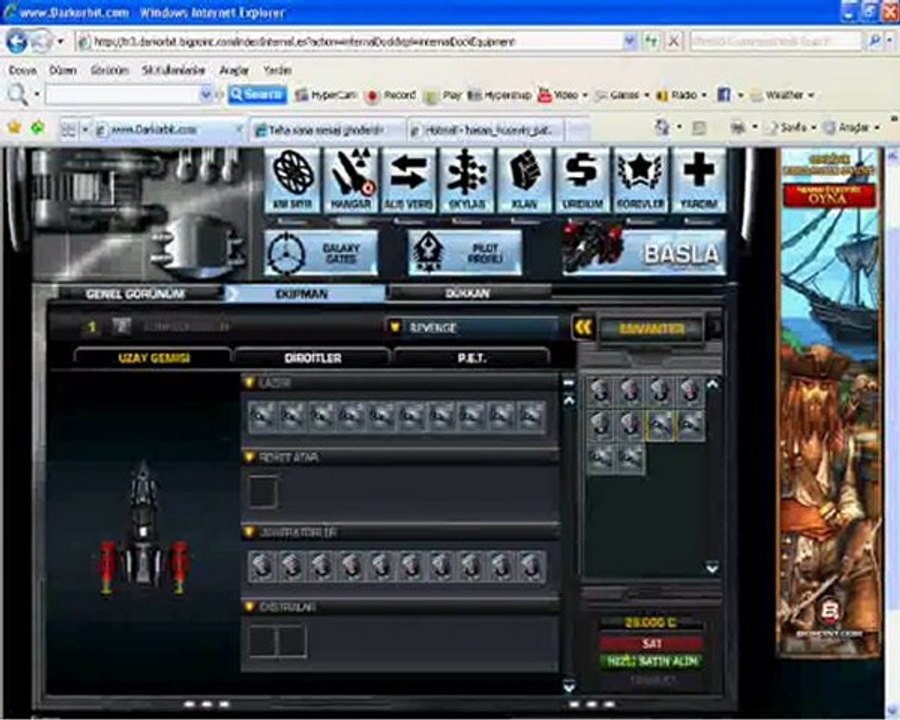This screenshot has width=900, height=720.
Task: Click OYNA on the pirate ad
Action: 829,198
